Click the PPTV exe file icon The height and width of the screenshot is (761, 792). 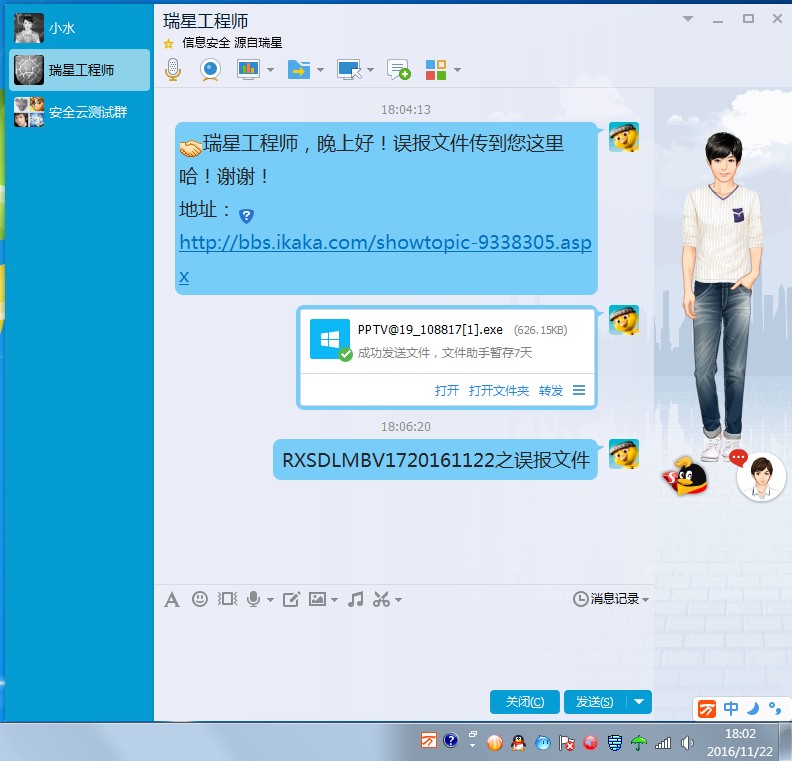330,339
